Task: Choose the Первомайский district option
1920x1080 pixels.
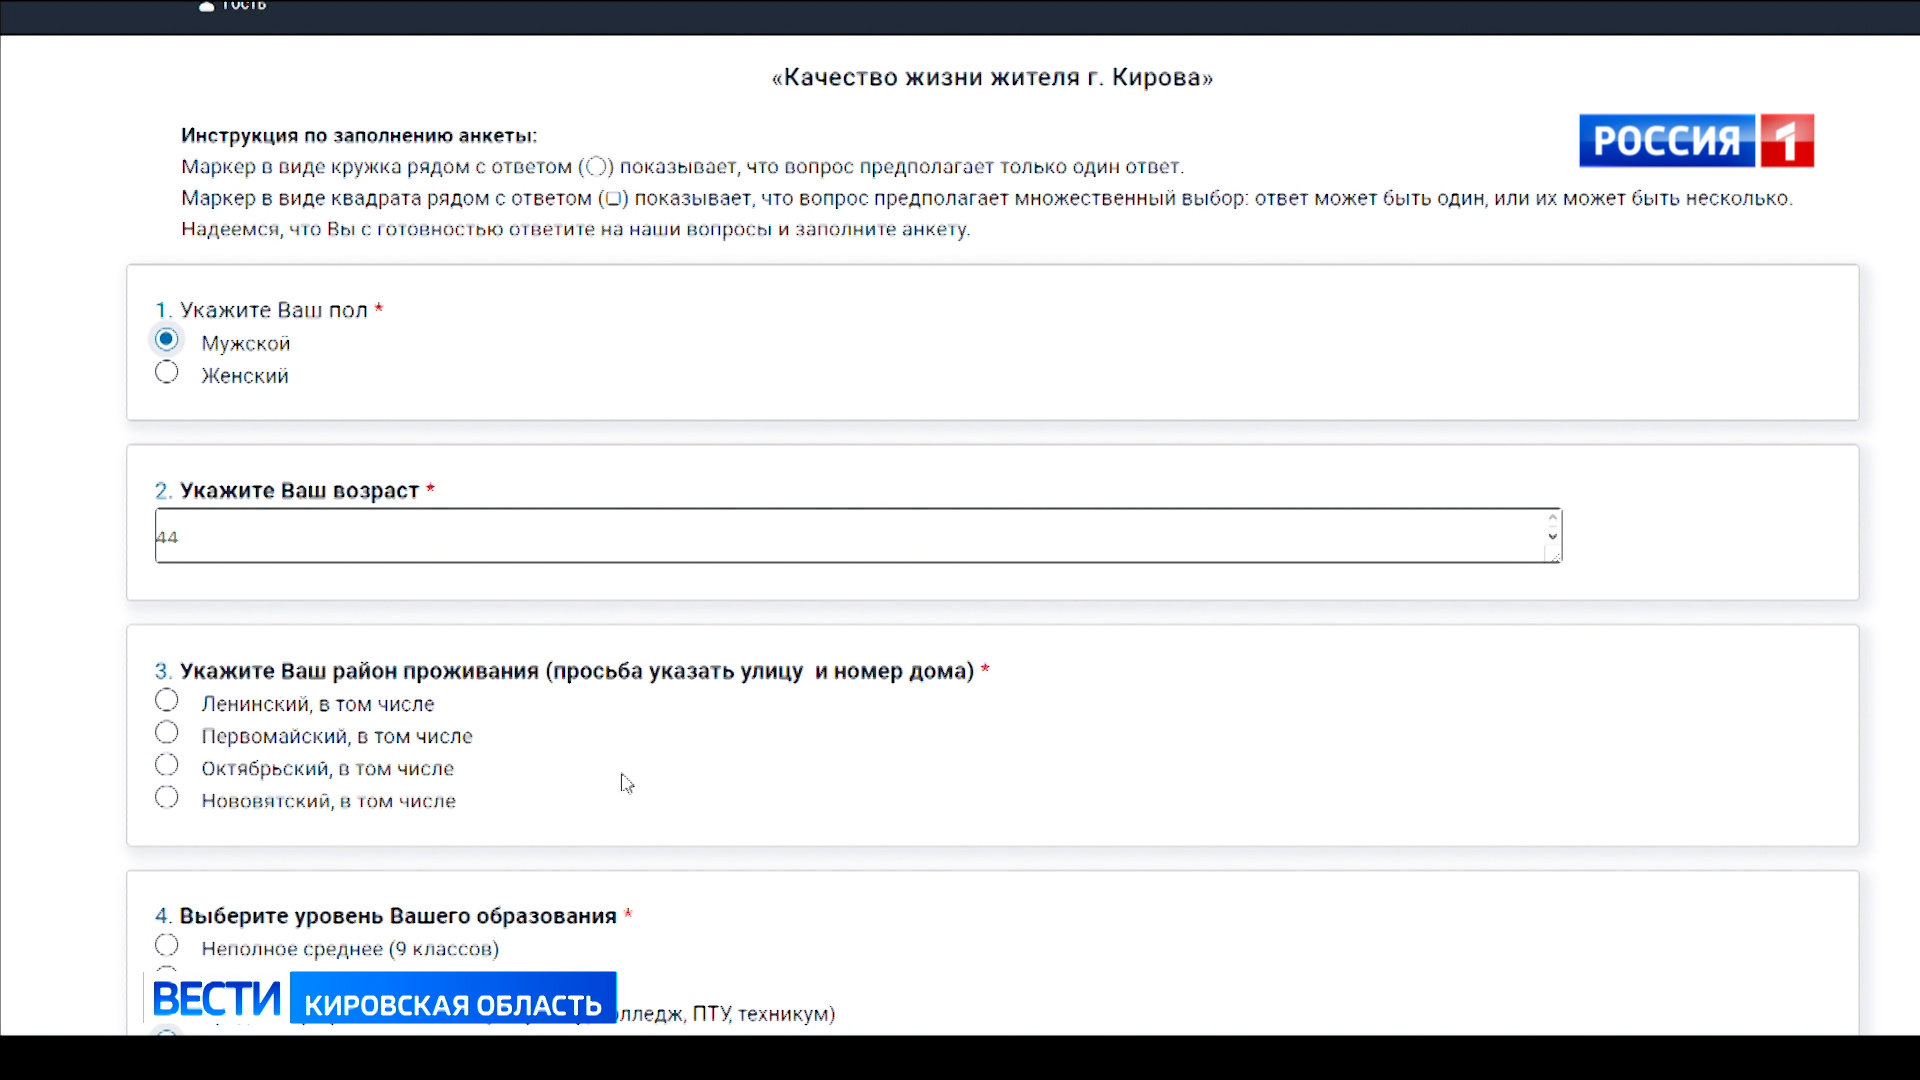Action: tap(167, 733)
